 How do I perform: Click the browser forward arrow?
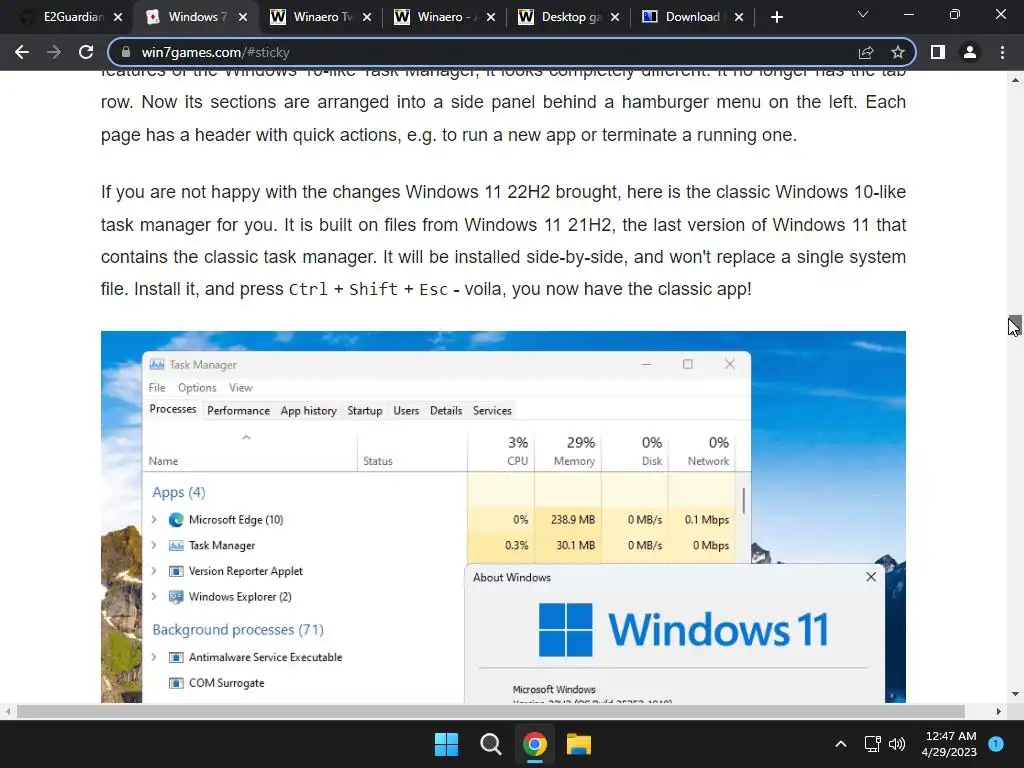[54, 52]
